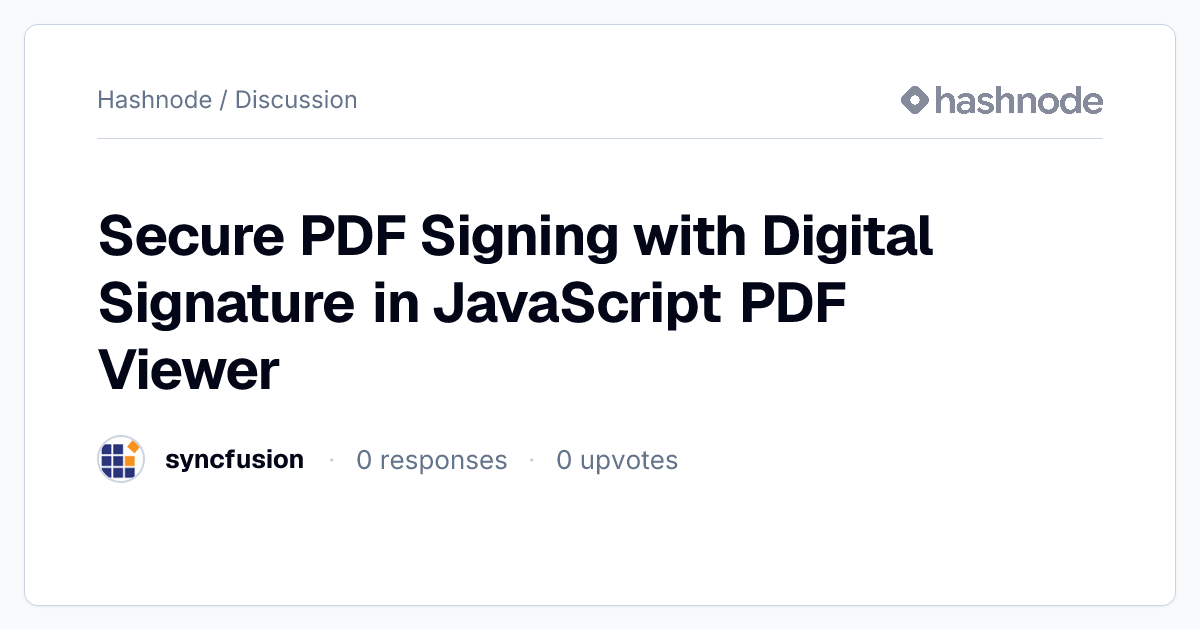Click the 0 upvotes counter
The width and height of the screenshot is (1200, 630).
pyautogui.click(x=617, y=460)
